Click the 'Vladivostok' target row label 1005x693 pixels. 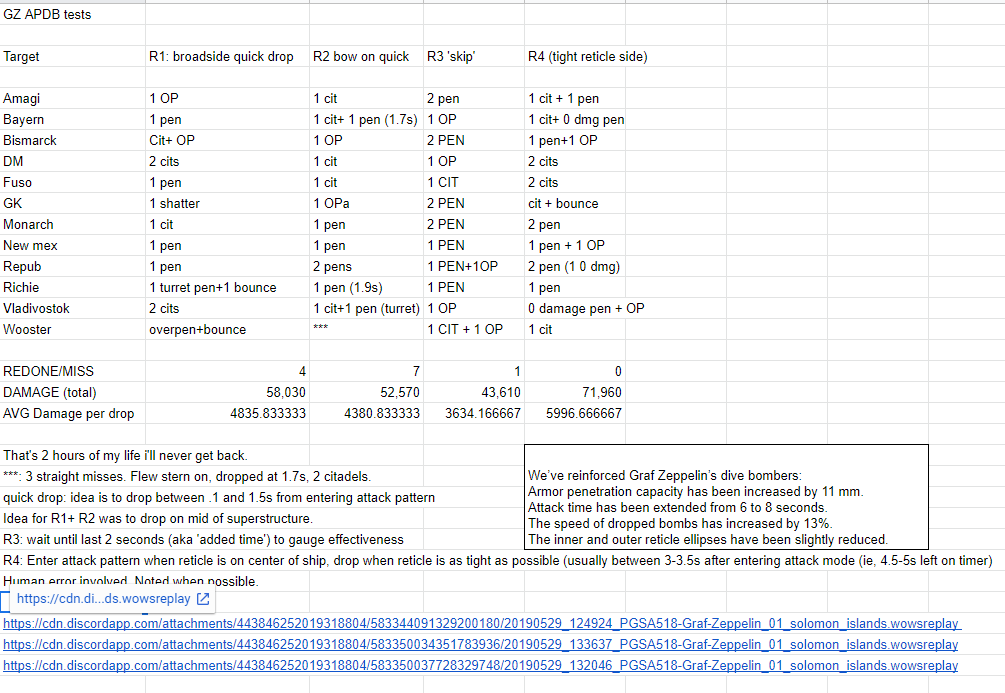pos(35,308)
